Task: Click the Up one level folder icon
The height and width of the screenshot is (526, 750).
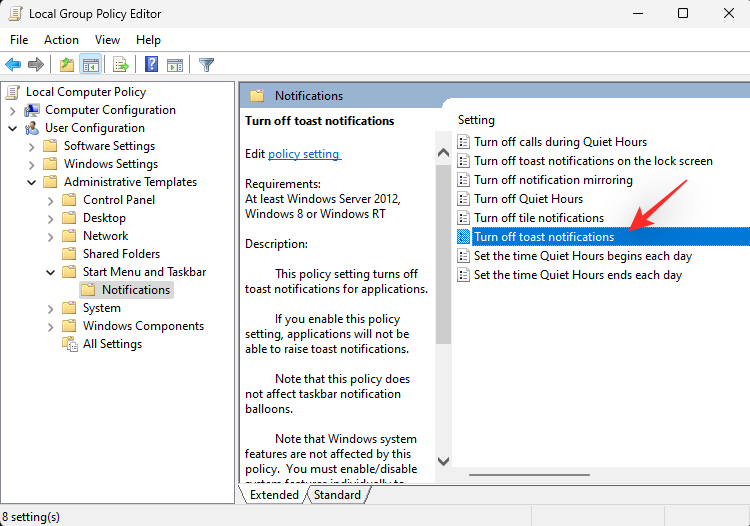Action: (x=67, y=65)
